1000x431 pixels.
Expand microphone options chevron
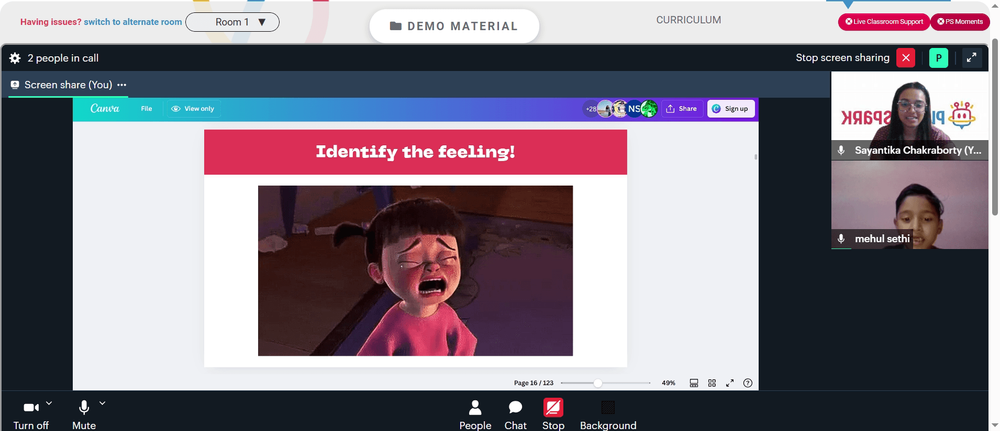click(102, 403)
